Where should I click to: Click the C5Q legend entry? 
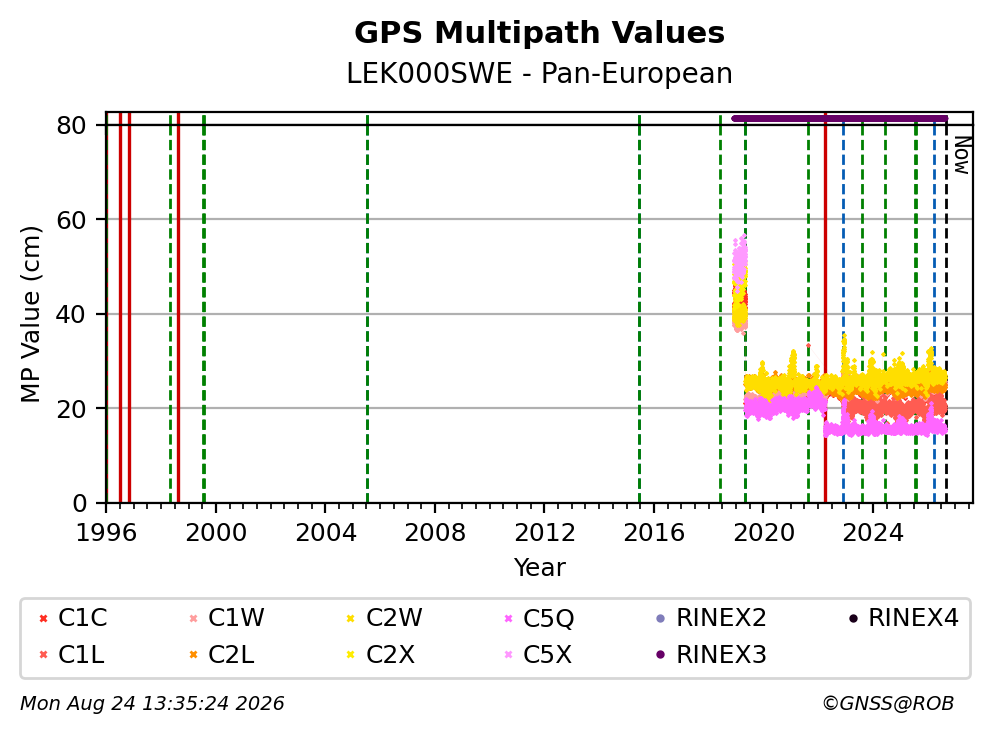(540, 618)
